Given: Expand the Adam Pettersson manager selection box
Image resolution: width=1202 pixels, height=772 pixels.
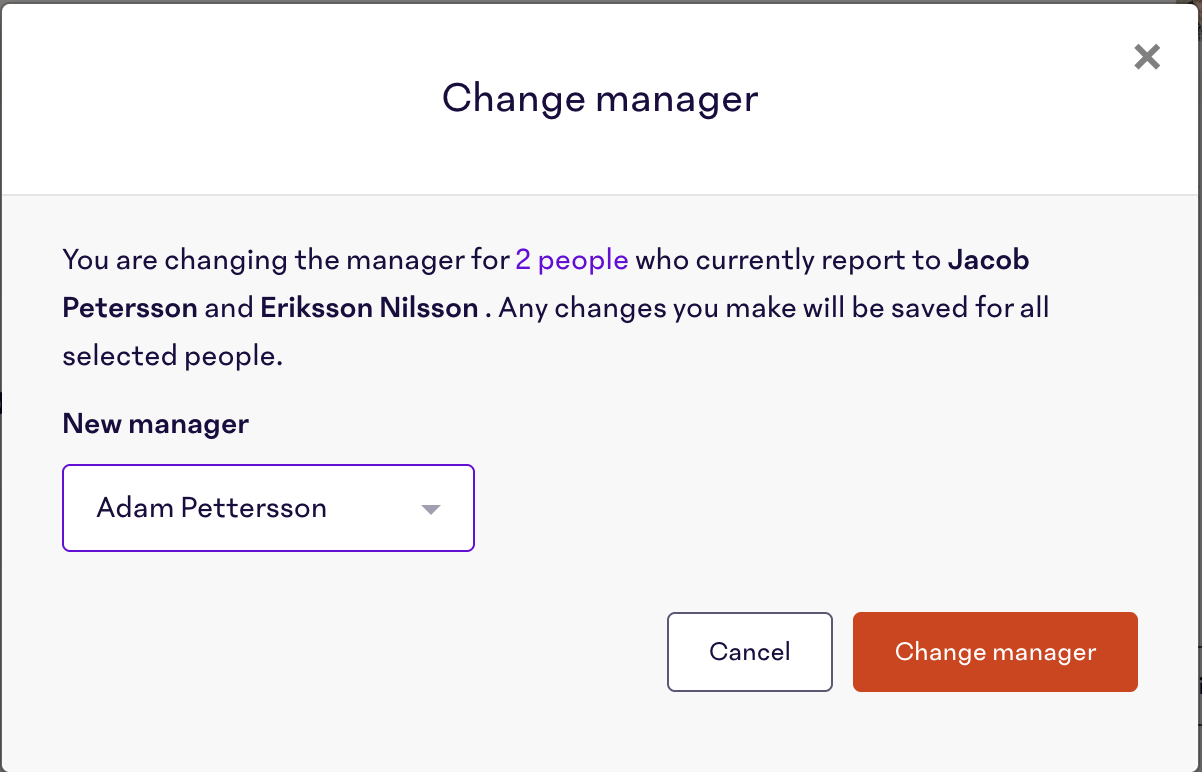Looking at the screenshot, I should pyautogui.click(x=268, y=508).
